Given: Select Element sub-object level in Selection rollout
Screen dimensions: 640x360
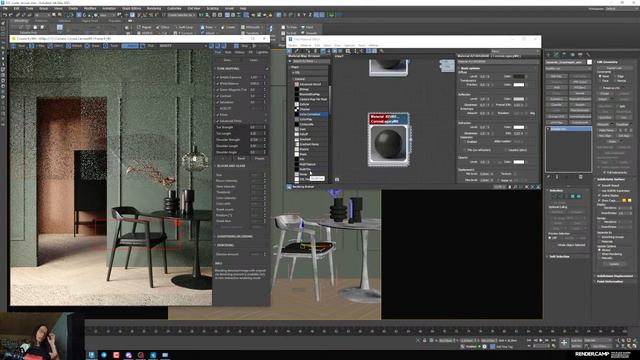Looking at the screenshot, I should click(579, 196).
